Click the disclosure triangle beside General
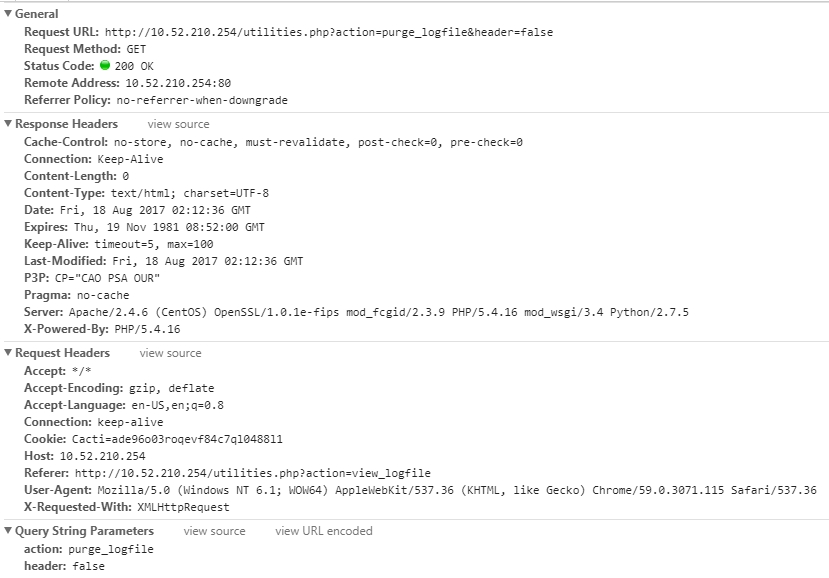 9,14
